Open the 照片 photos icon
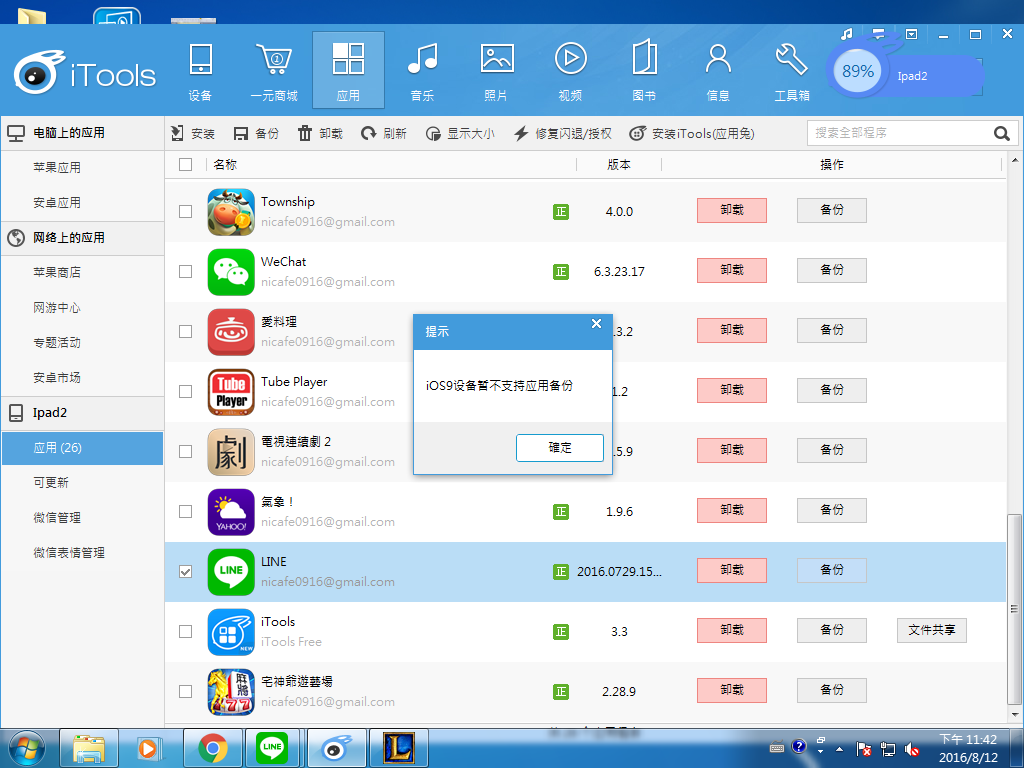This screenshot has height=768, width=1024. coord(496,58)
